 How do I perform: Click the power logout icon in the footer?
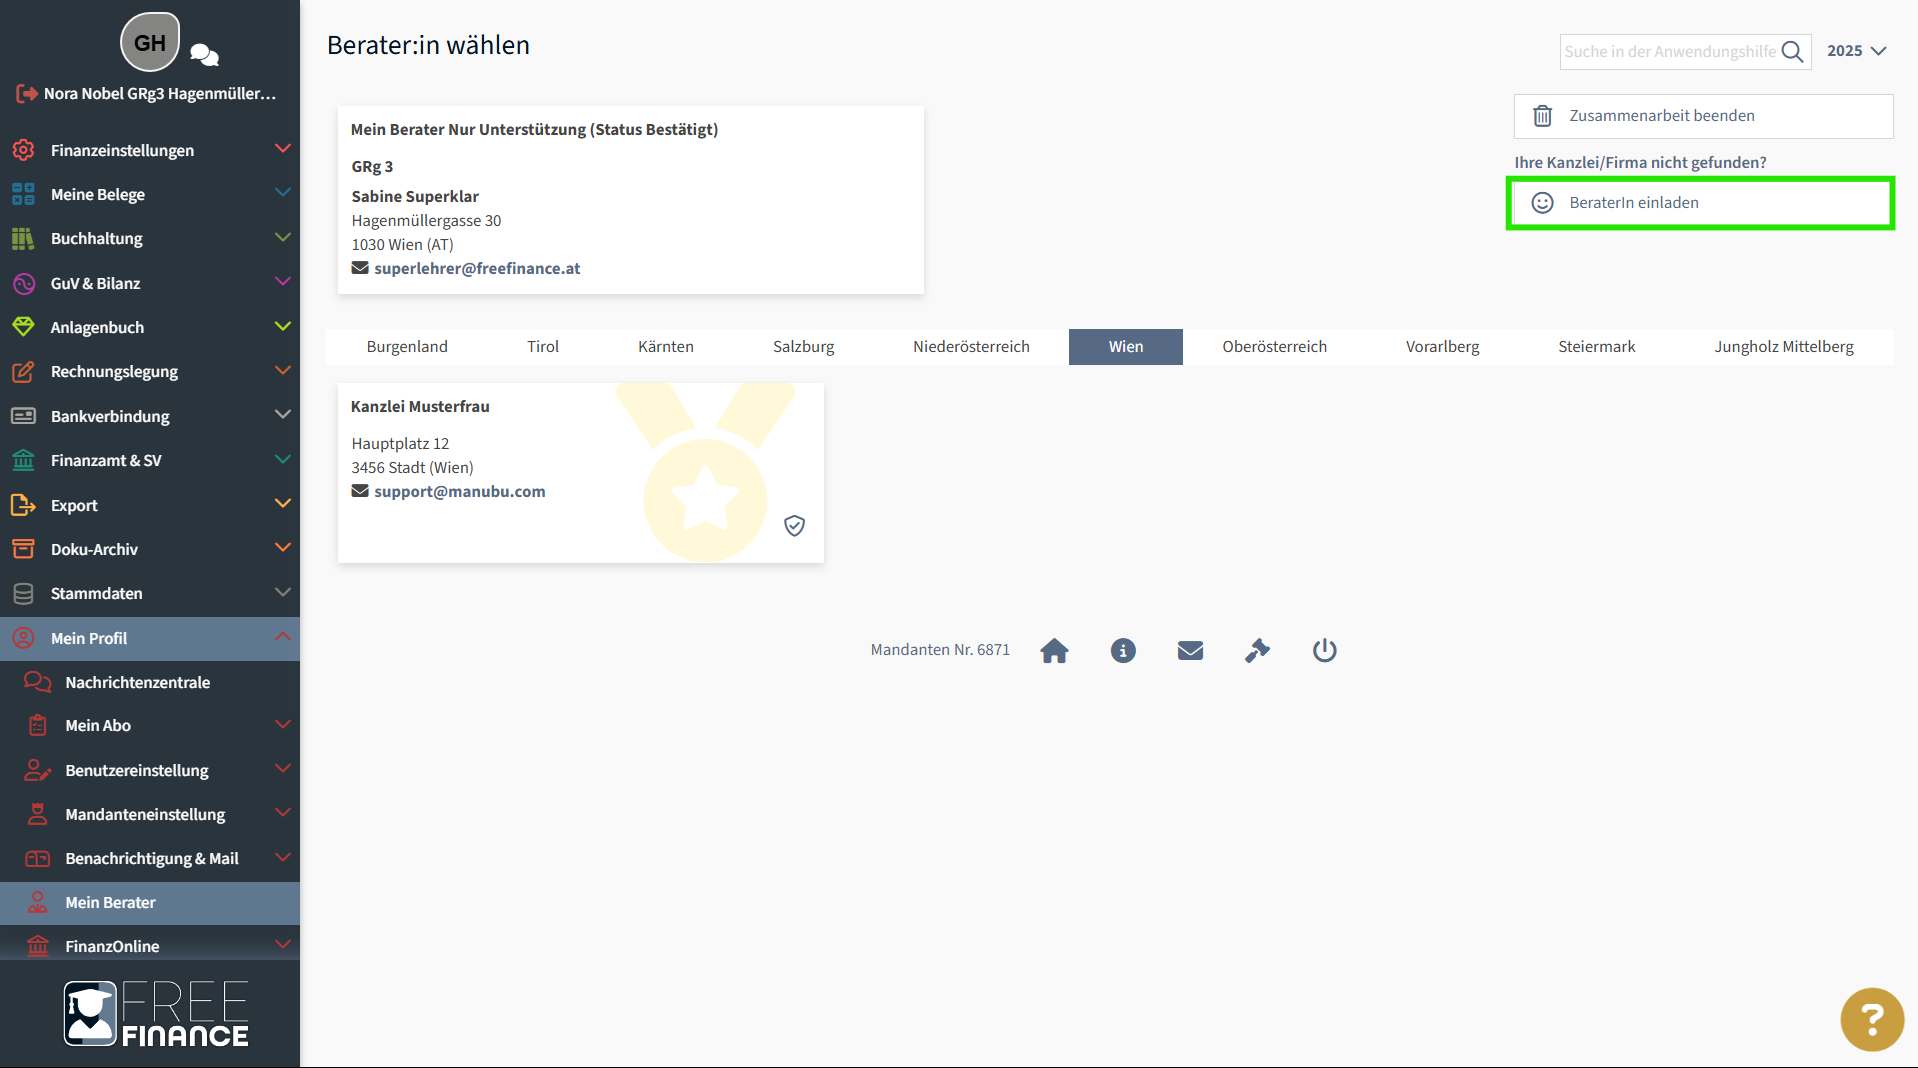click(1324, 651)
